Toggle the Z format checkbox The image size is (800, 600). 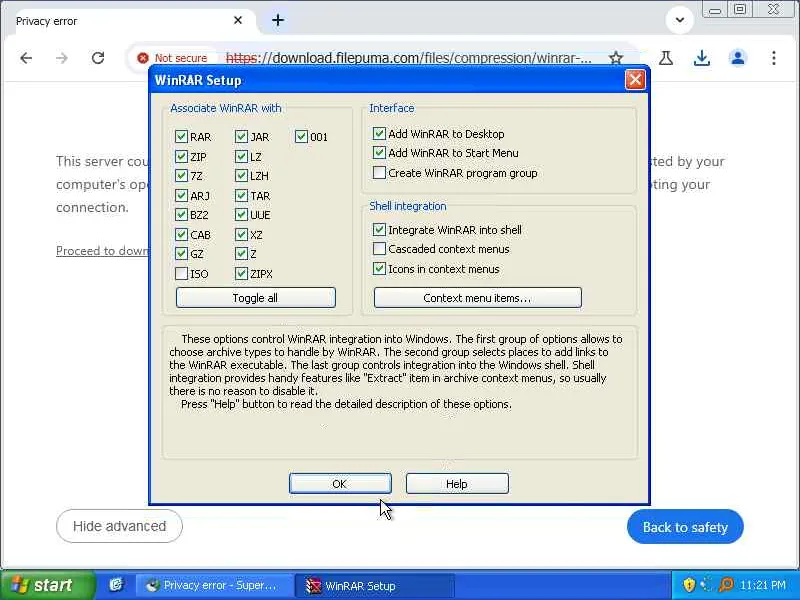coord(241,254)
